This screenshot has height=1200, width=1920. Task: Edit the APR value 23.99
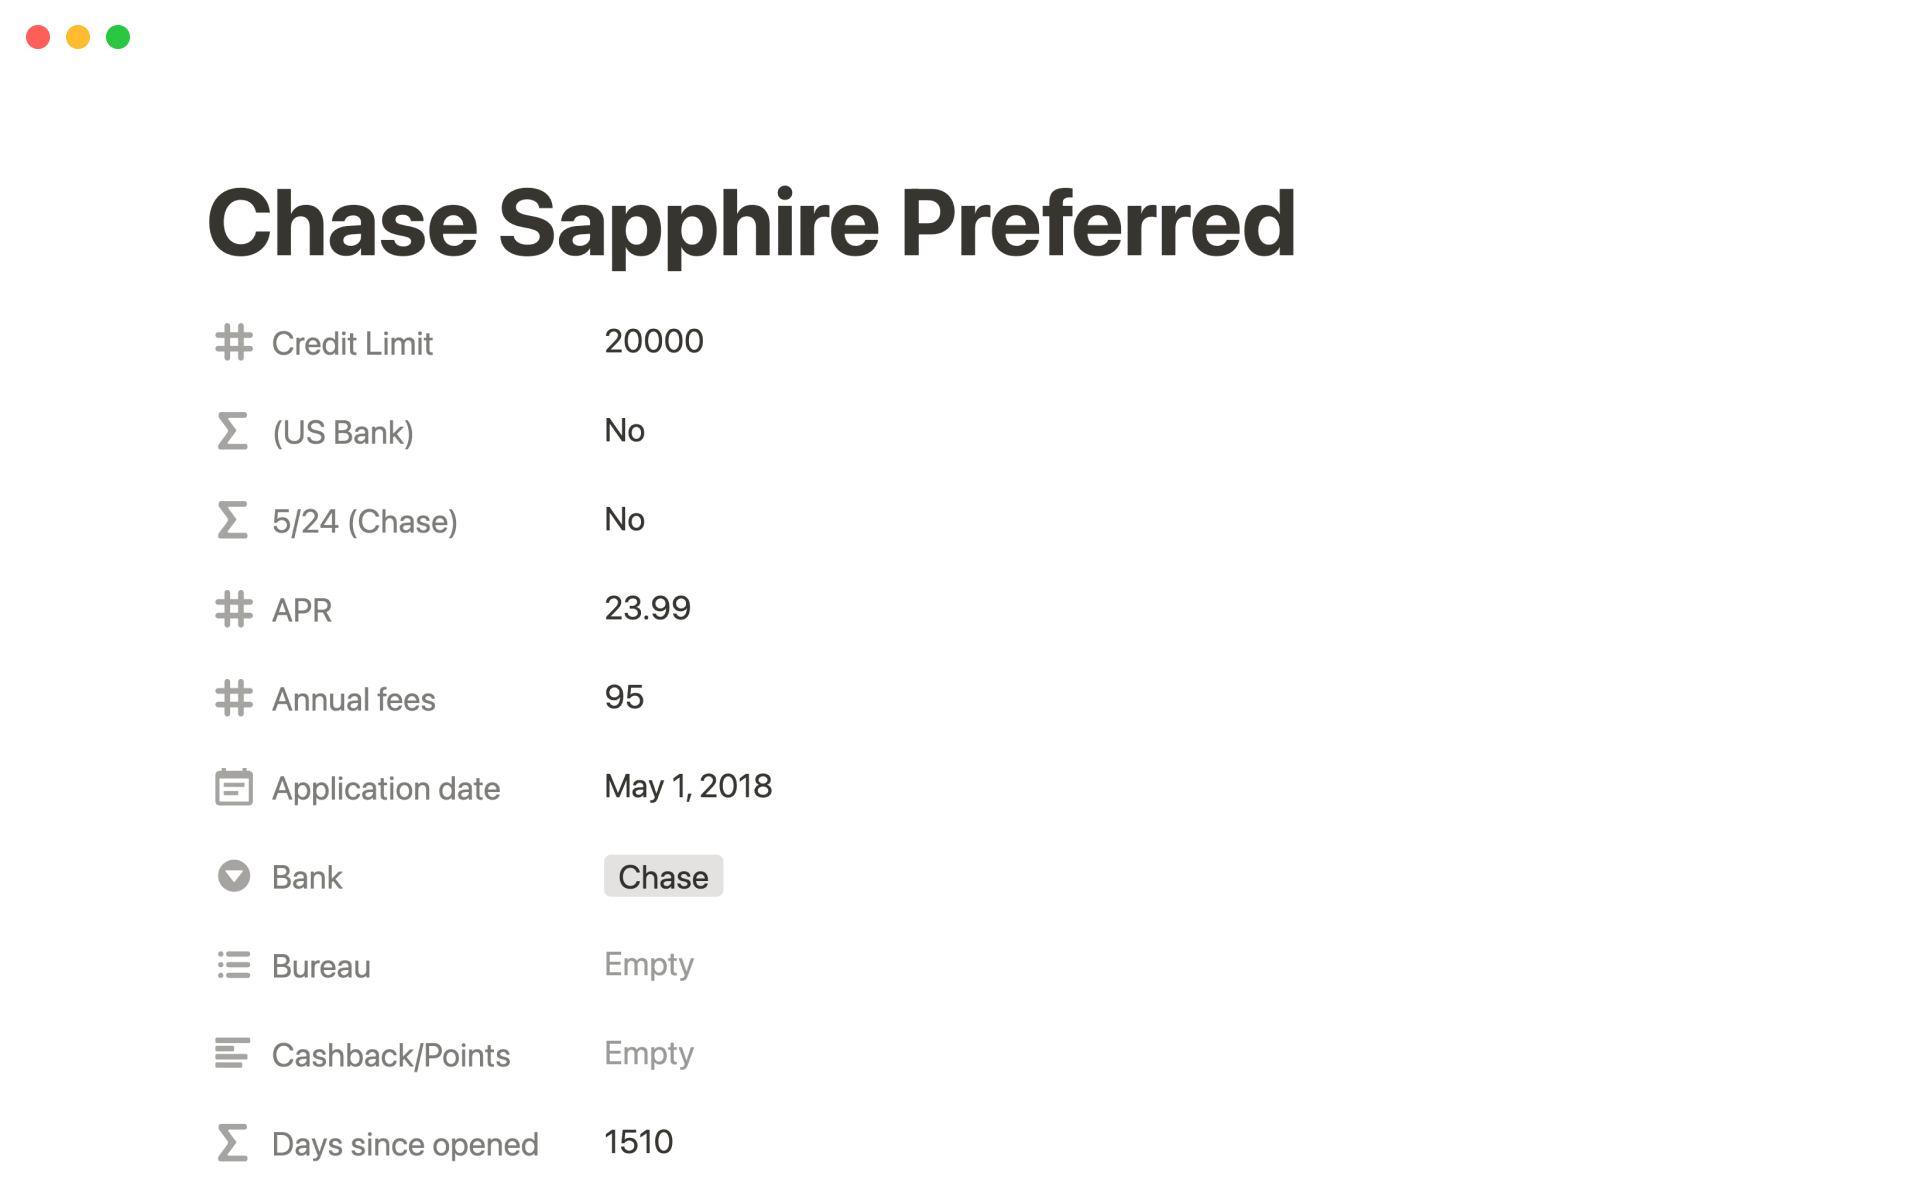[x=647, y=609]
